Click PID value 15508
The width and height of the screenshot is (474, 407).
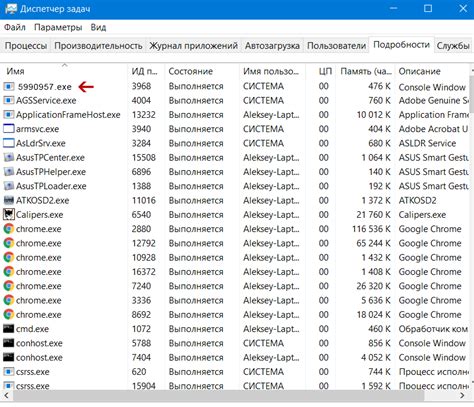144,157
